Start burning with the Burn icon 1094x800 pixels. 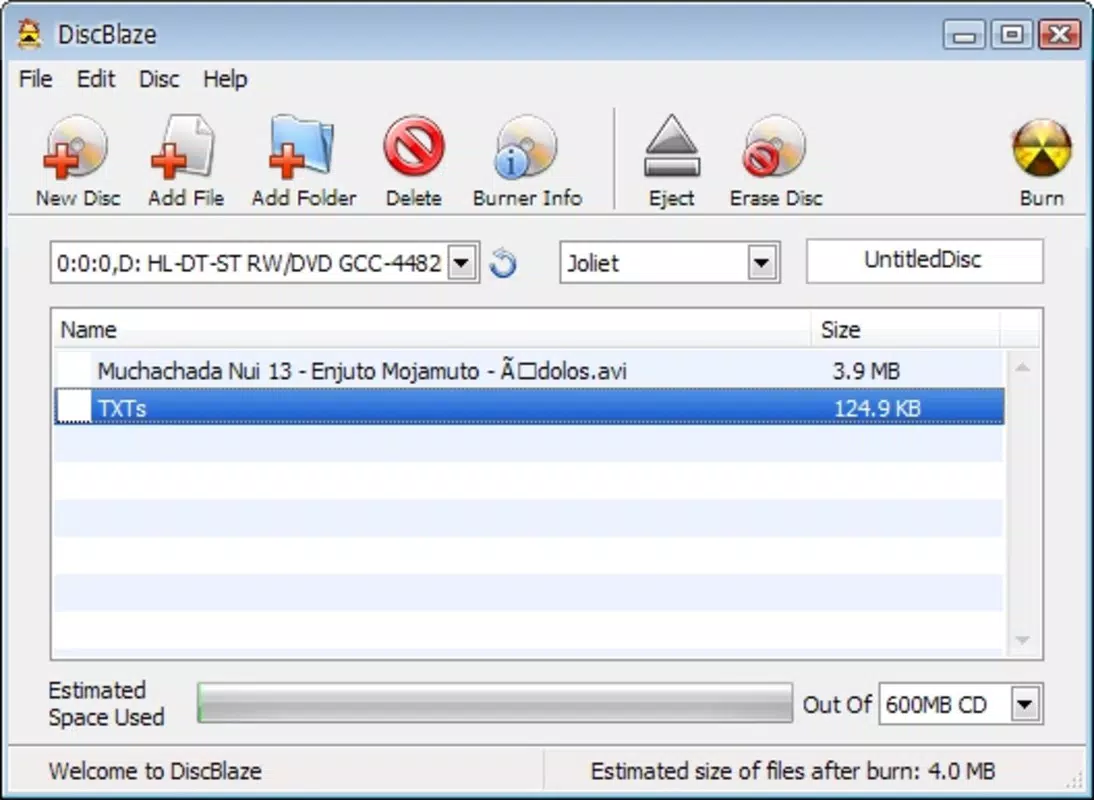1042,148
